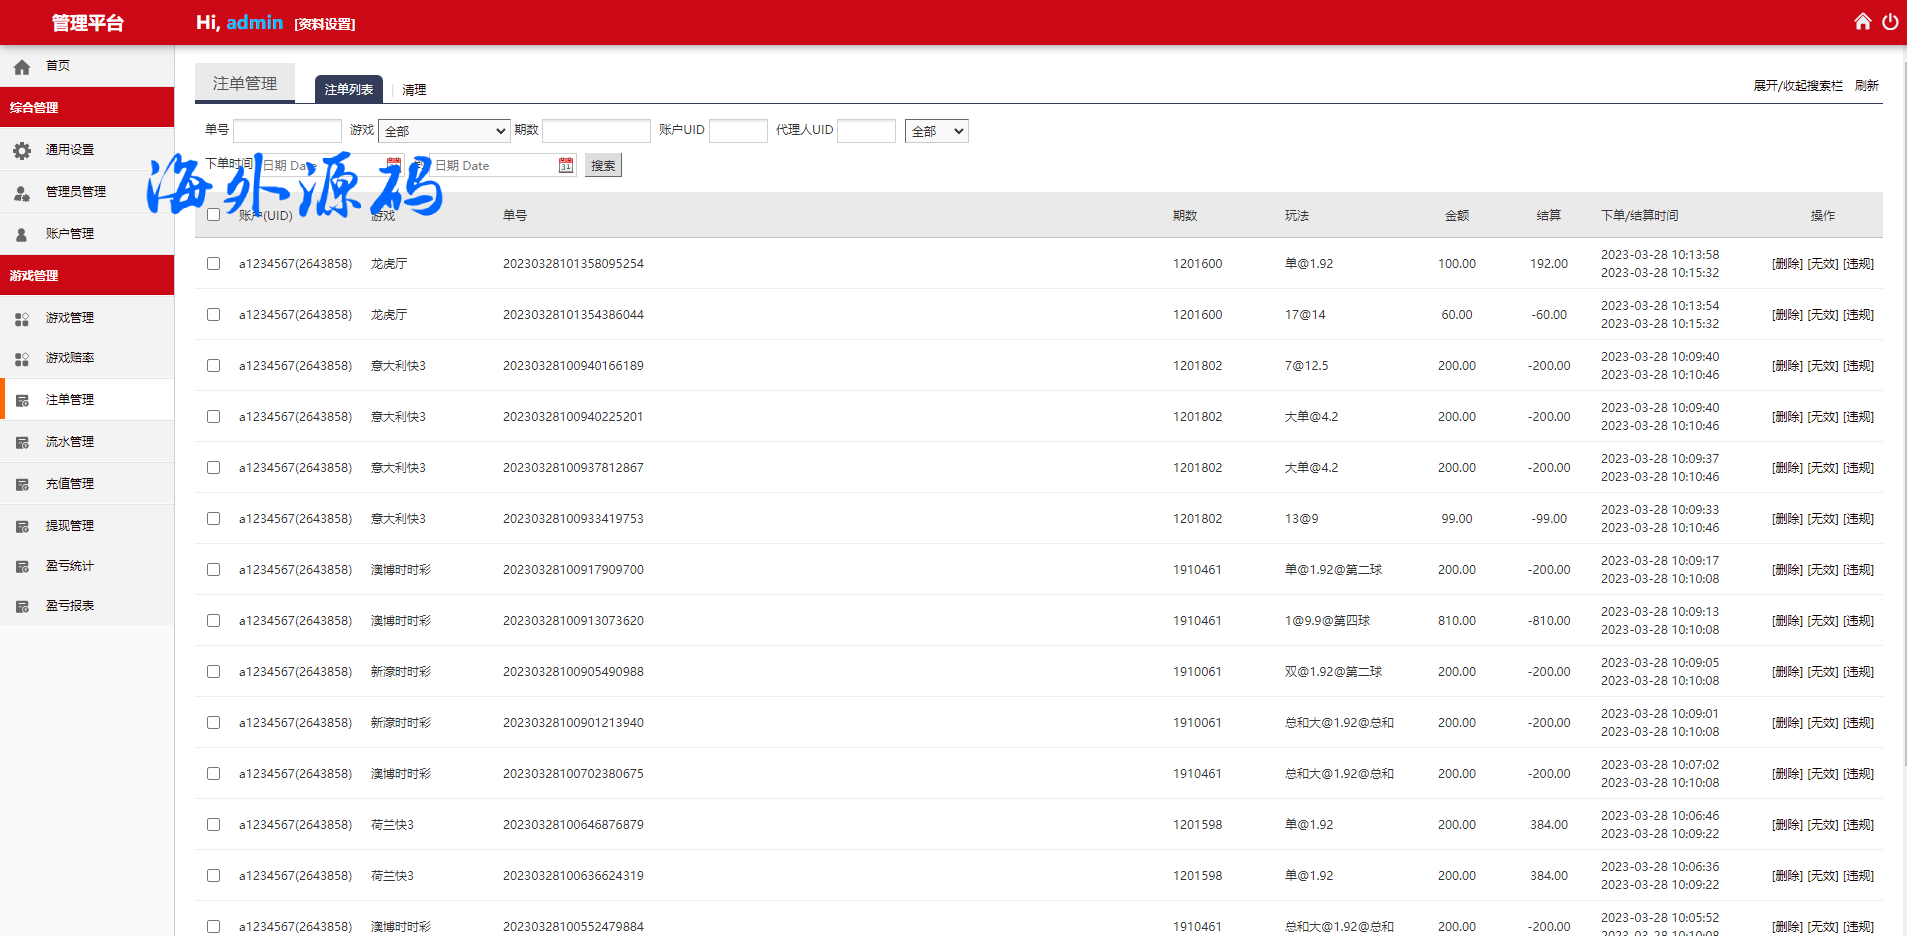Screen dimensions: 1907x936
Task: Open the 全部 dropdown after 代理人UID
Action: (936, 131)
